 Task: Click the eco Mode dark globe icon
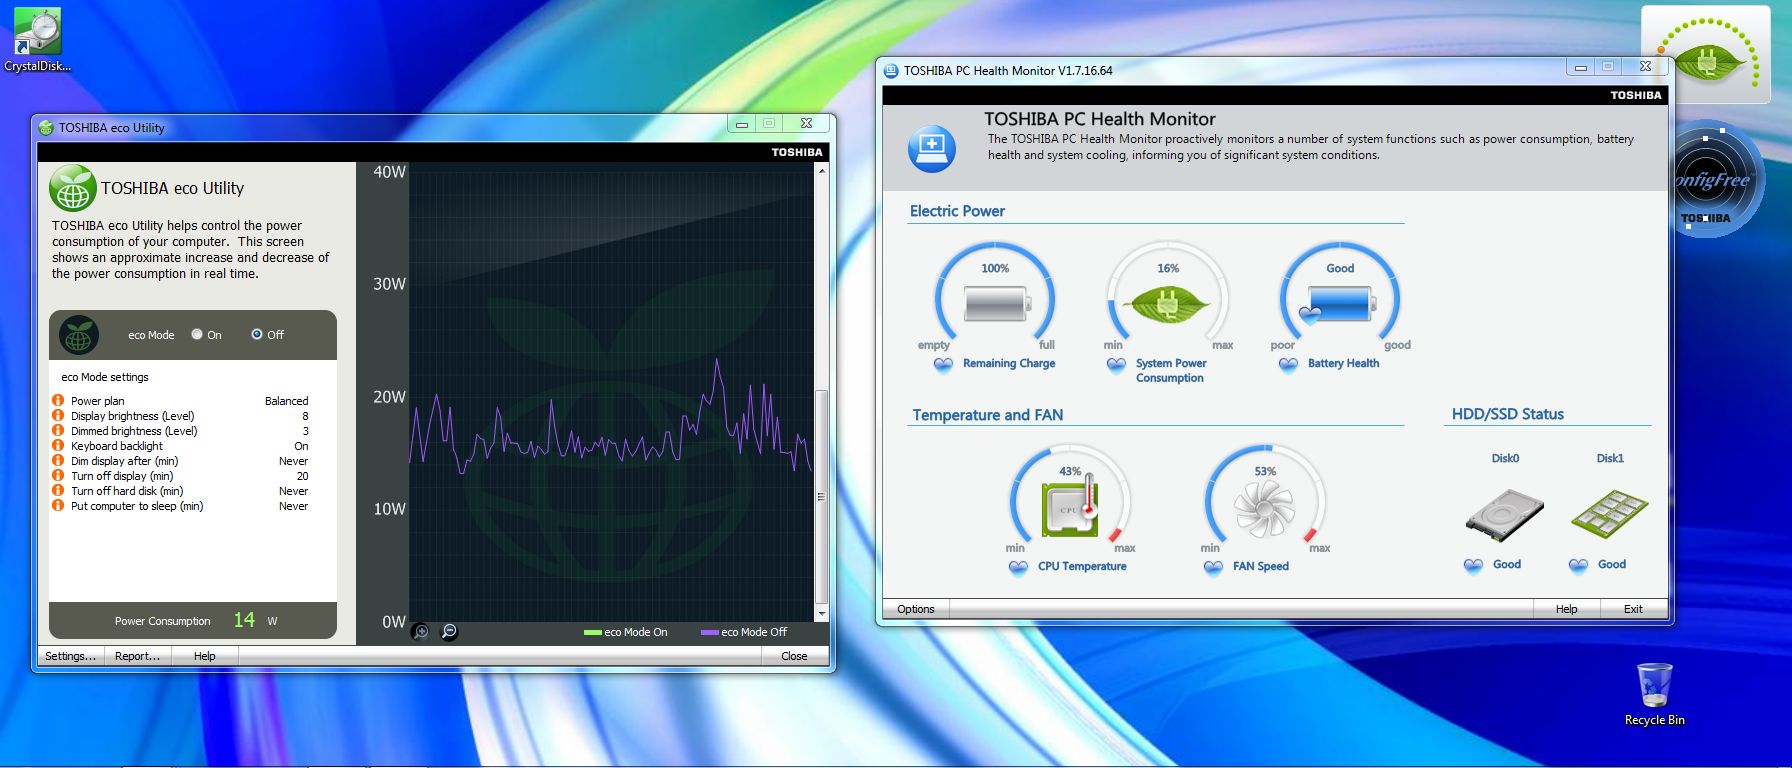coord(79,335)
